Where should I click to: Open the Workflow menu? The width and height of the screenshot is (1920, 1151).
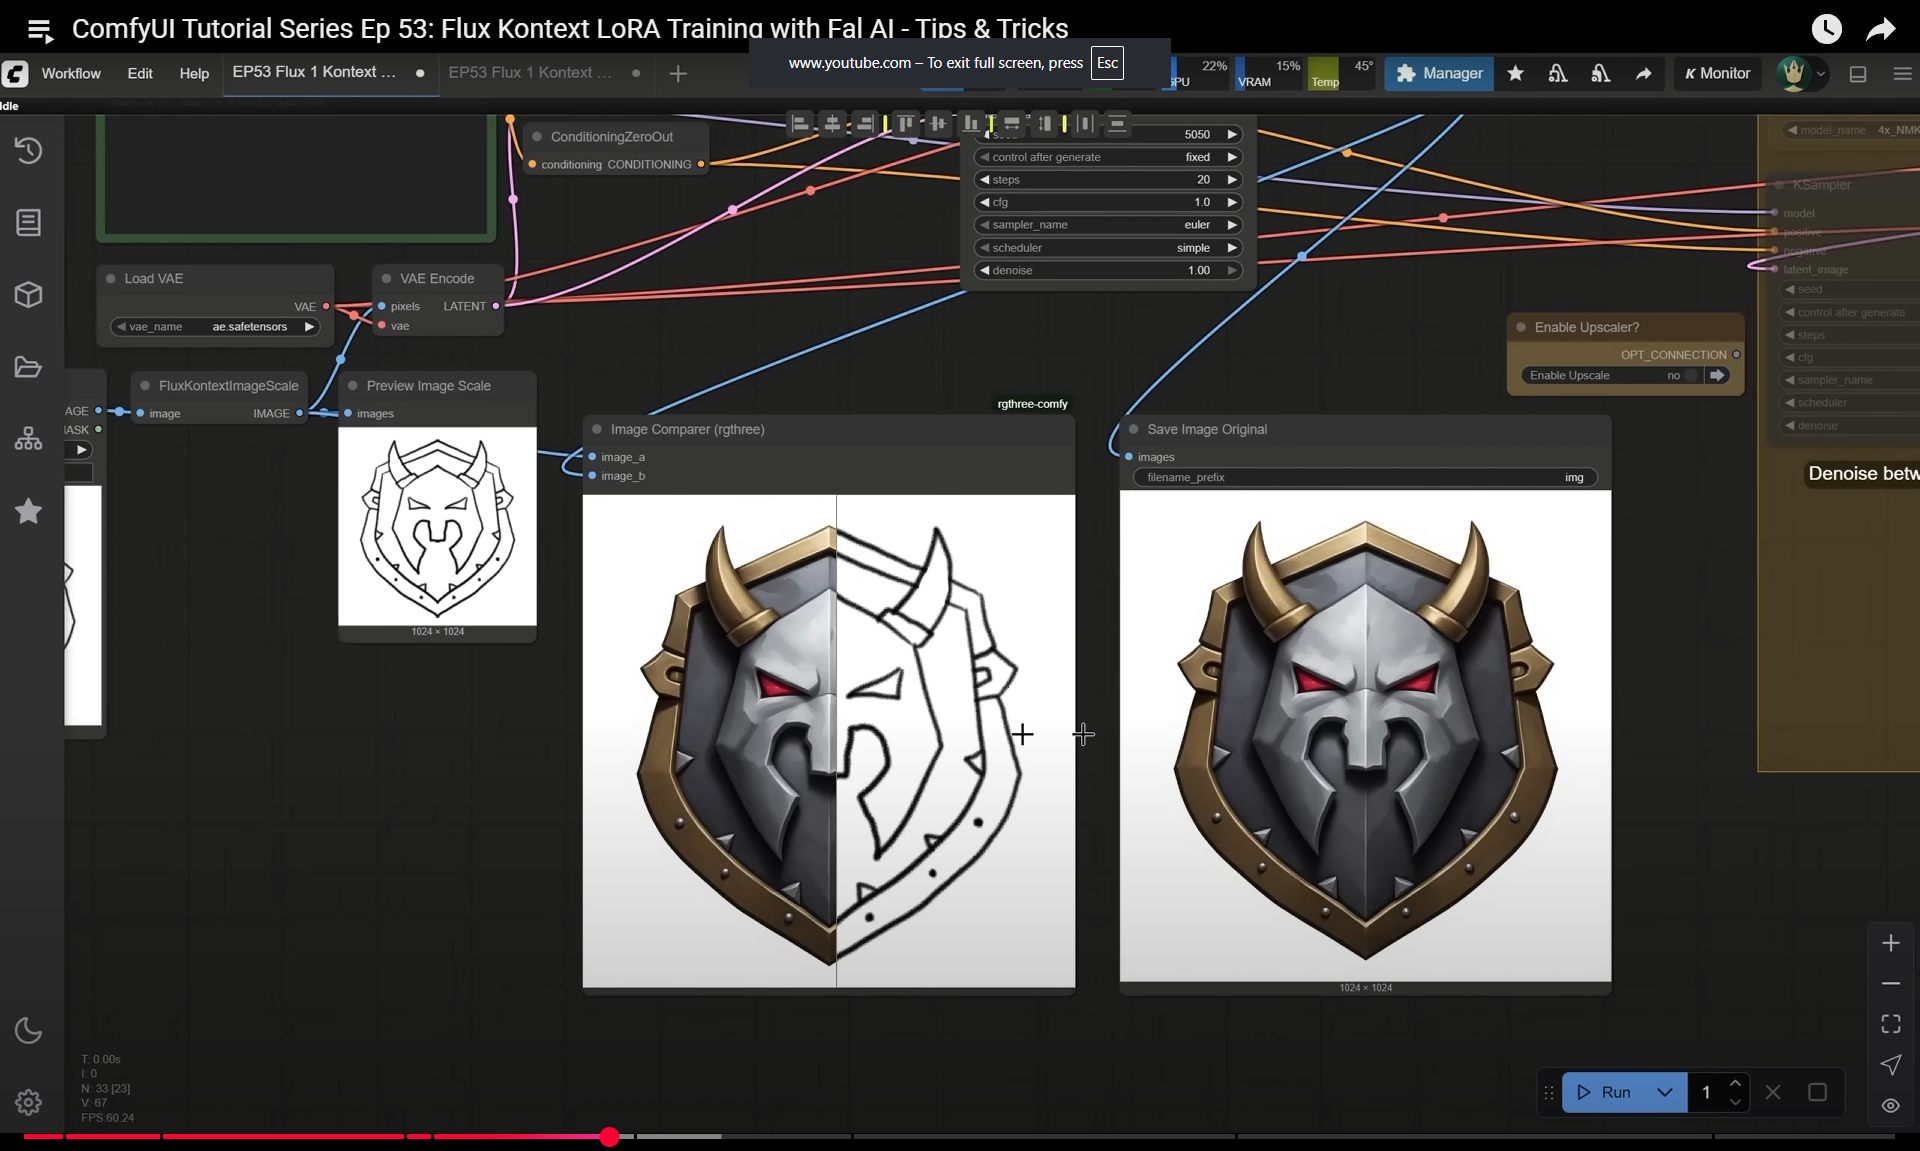point(71,74)
